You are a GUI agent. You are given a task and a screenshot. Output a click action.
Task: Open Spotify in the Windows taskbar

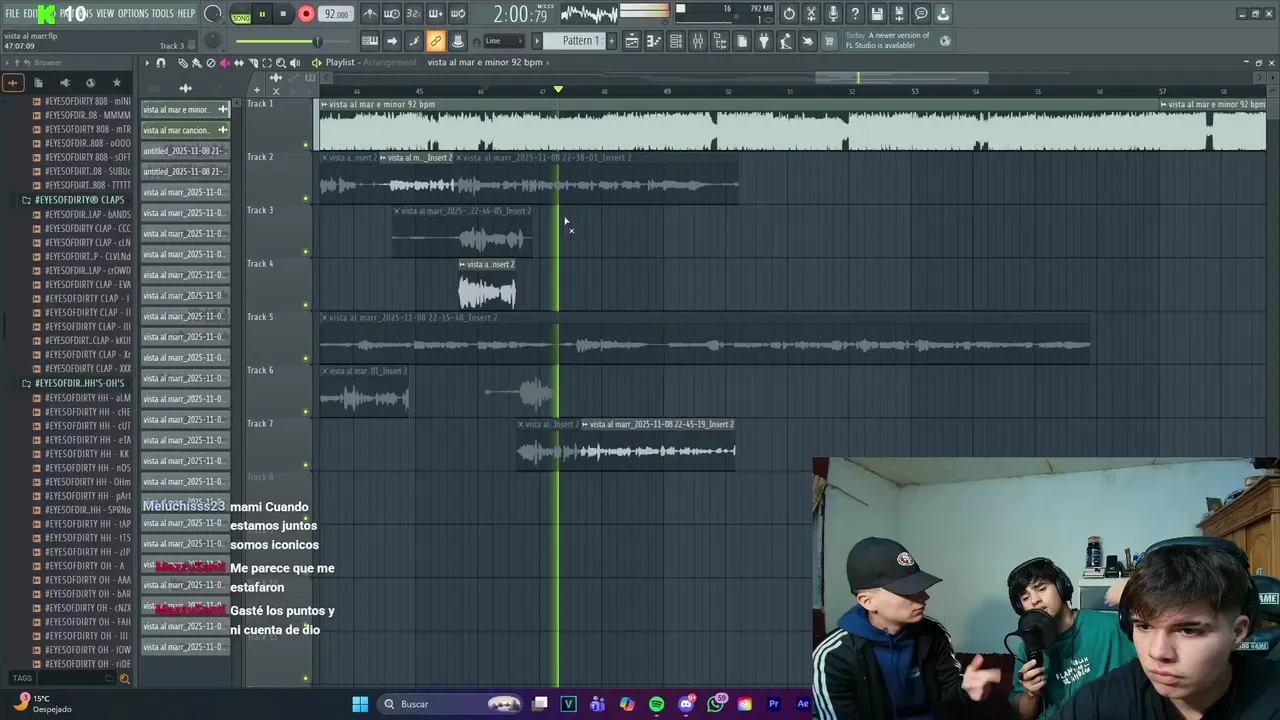point(656,704)
